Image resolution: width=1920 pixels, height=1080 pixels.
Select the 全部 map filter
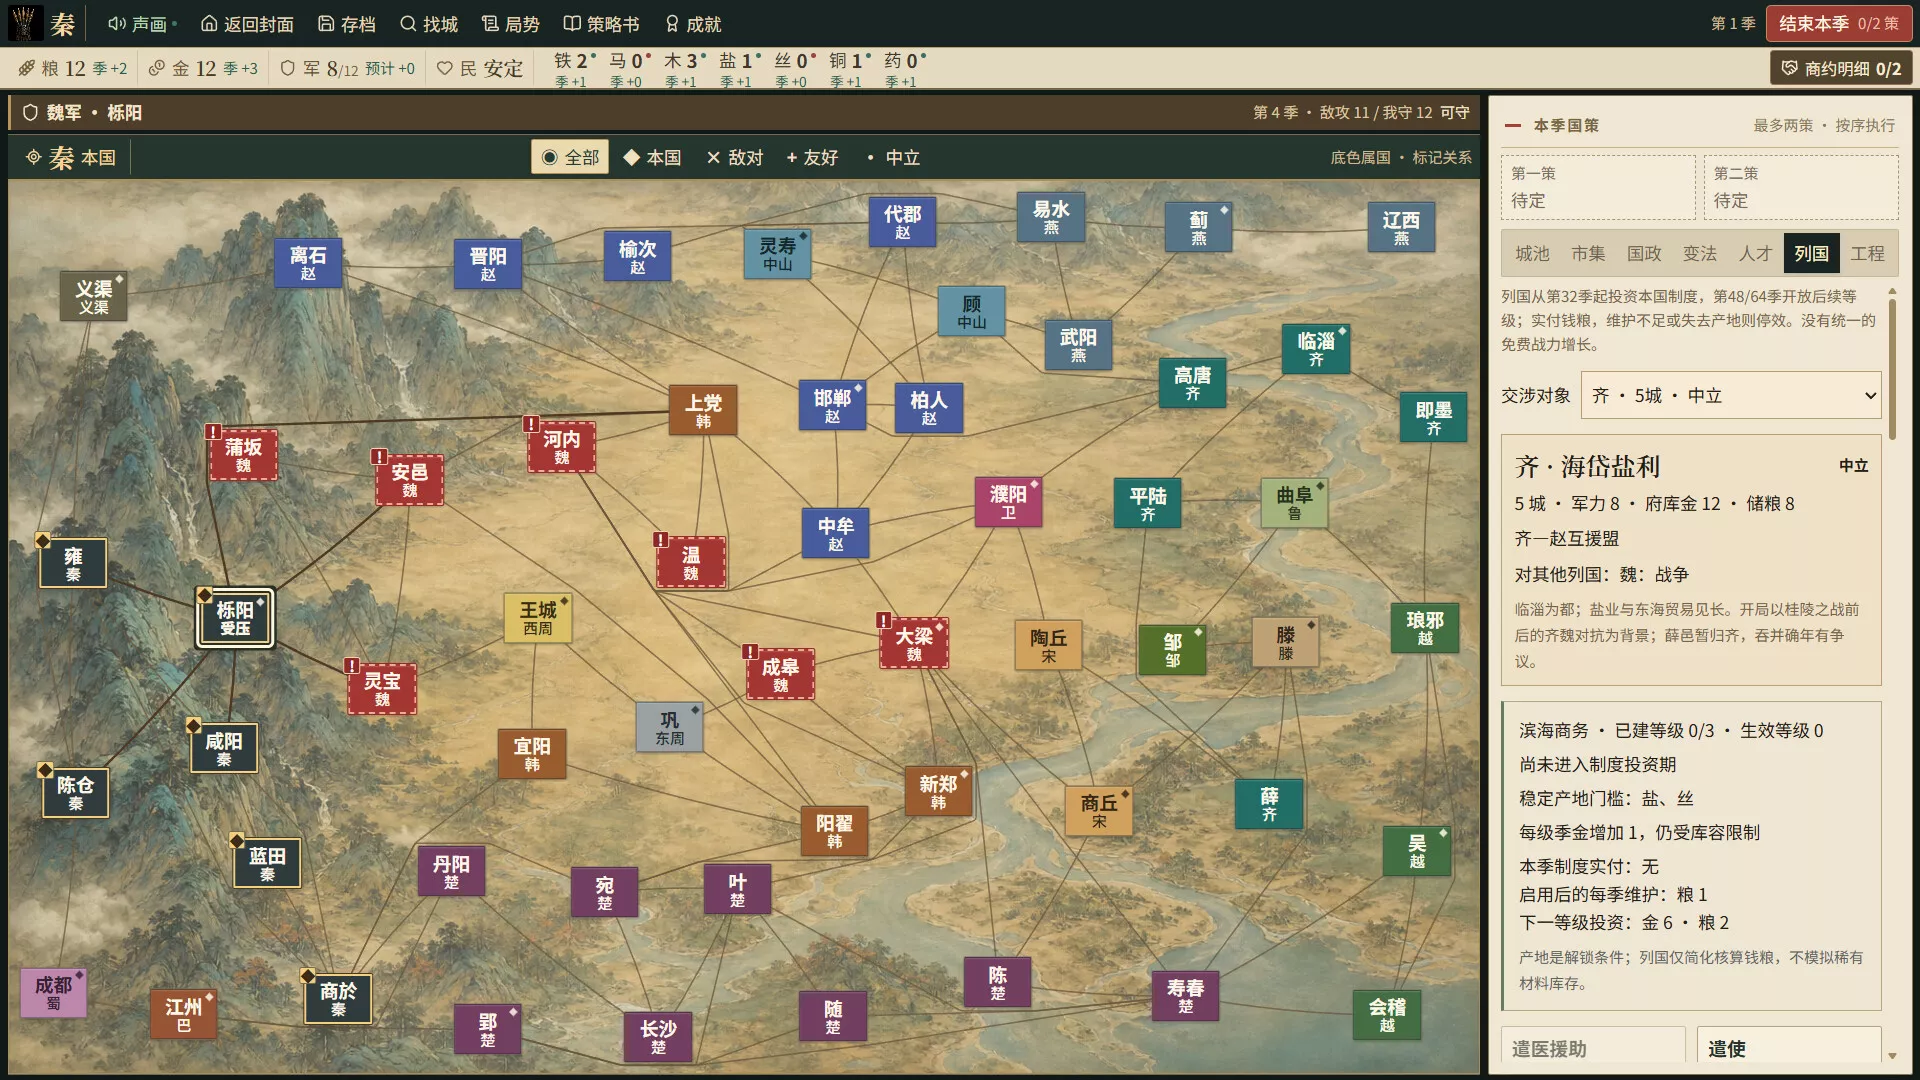[x=570, y=157]
